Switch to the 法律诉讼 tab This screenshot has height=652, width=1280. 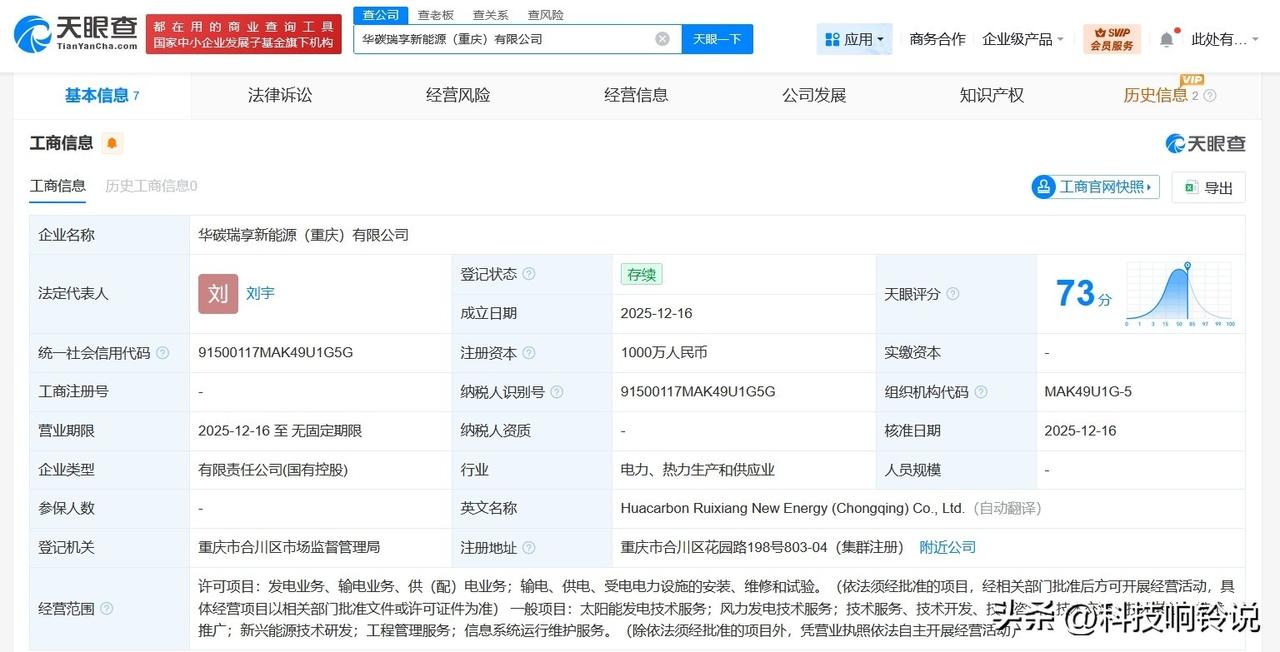[279, 95]
